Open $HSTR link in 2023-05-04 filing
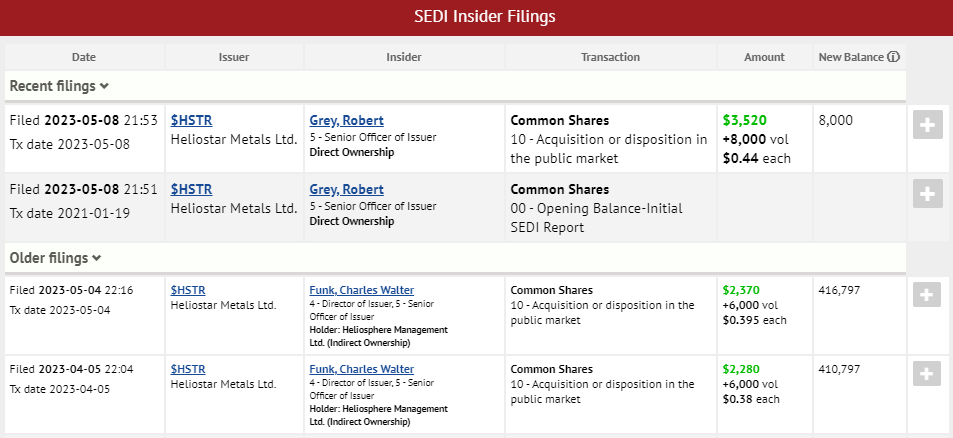The image size is (953, 438). point(188,290)
